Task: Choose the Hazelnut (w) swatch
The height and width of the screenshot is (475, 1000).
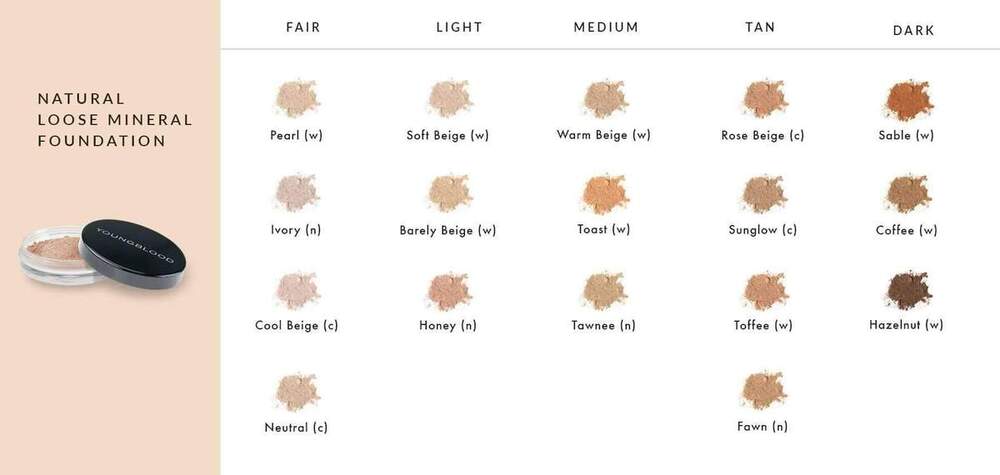Action: point(906,290)
